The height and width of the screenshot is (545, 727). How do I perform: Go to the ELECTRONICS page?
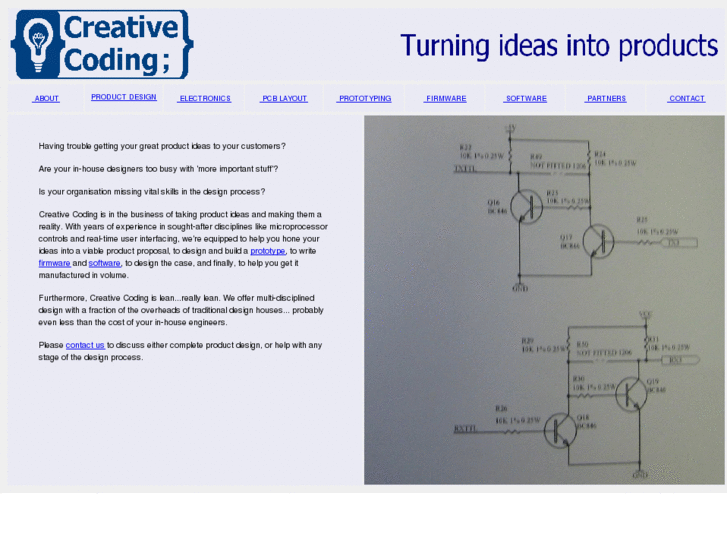point(204,98)
